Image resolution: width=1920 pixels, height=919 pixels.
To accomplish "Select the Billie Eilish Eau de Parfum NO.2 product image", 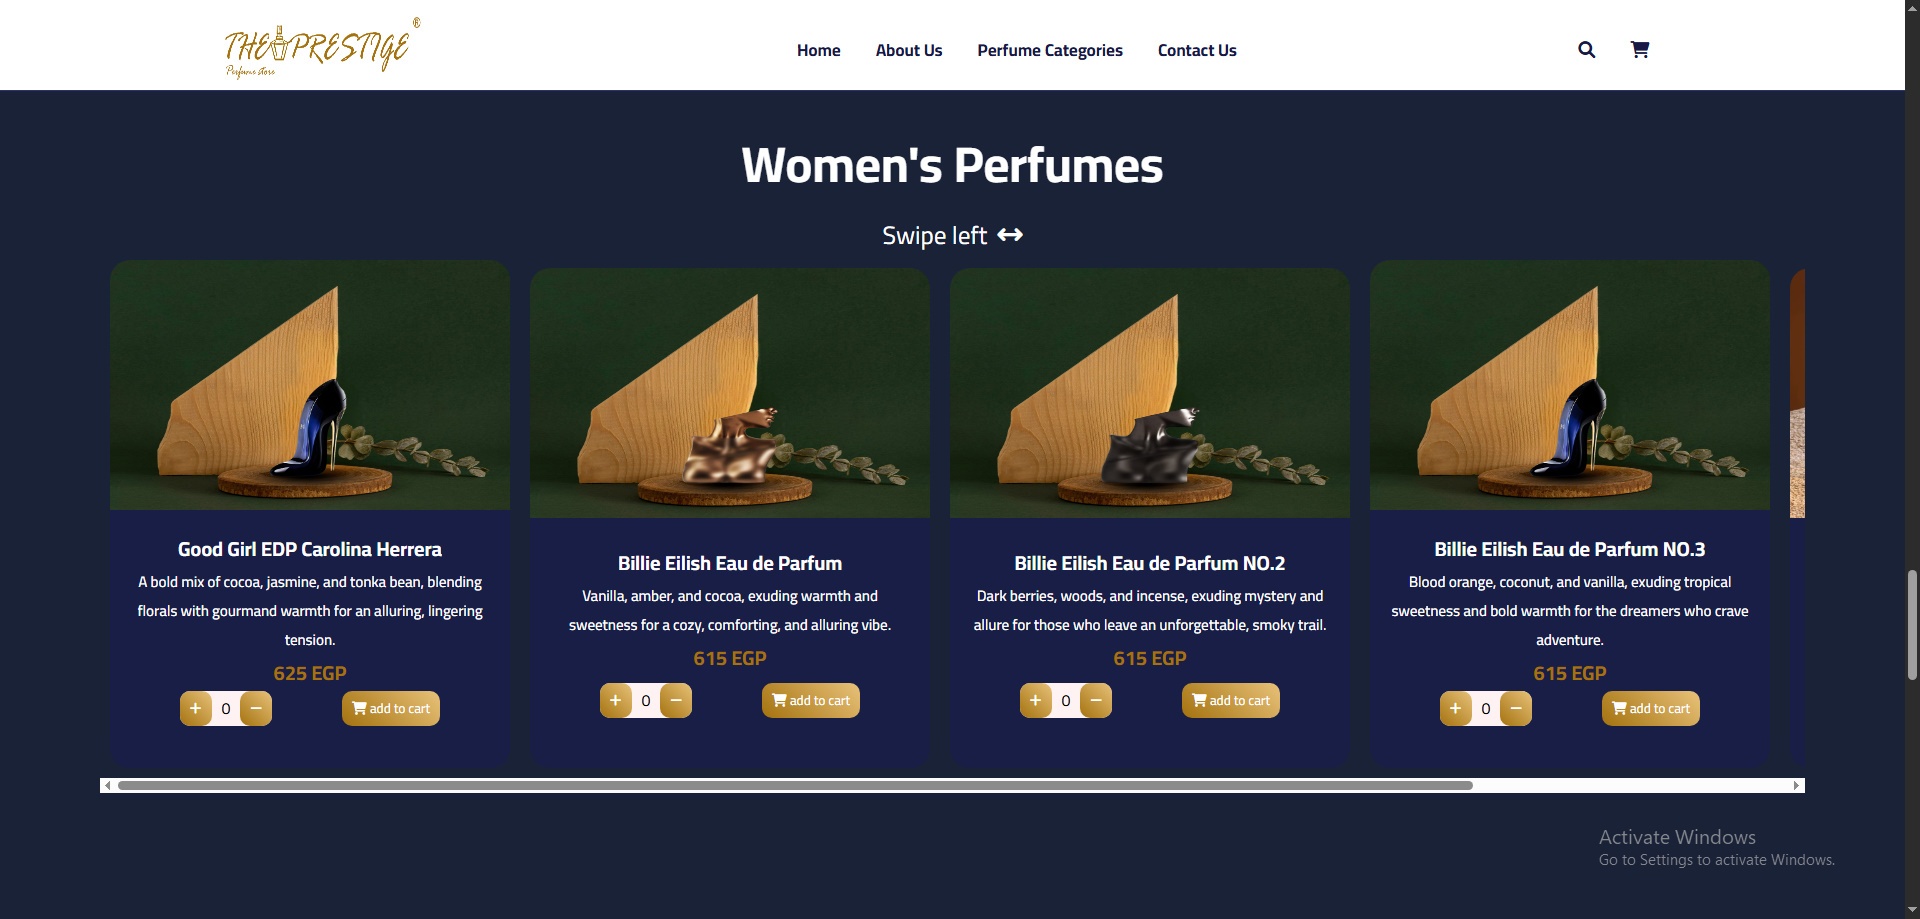I will [1150, 393].
